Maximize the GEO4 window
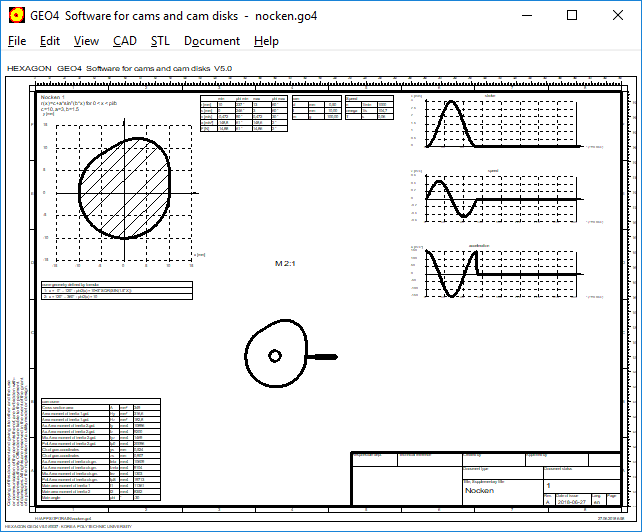Viewport: 642px width, 532px height. click(x=572, y=15)
